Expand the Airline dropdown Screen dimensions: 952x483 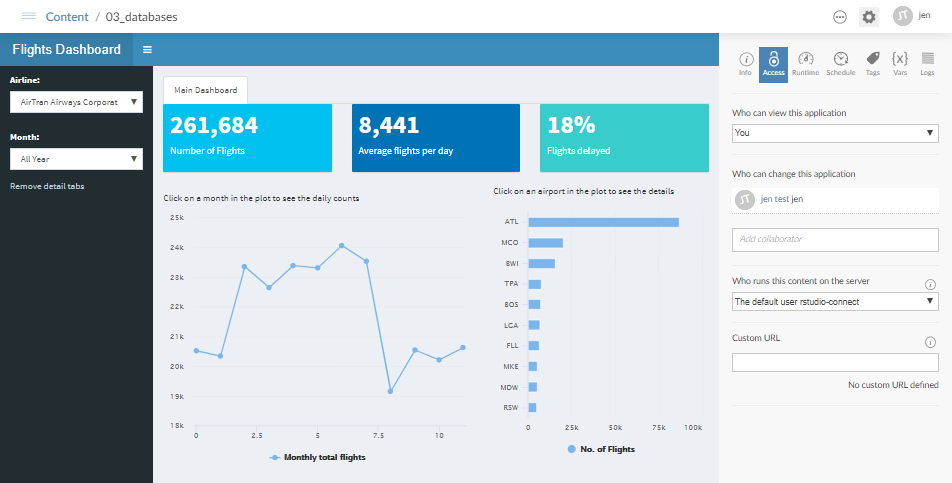pyautogui.click(x=76, y=102)
